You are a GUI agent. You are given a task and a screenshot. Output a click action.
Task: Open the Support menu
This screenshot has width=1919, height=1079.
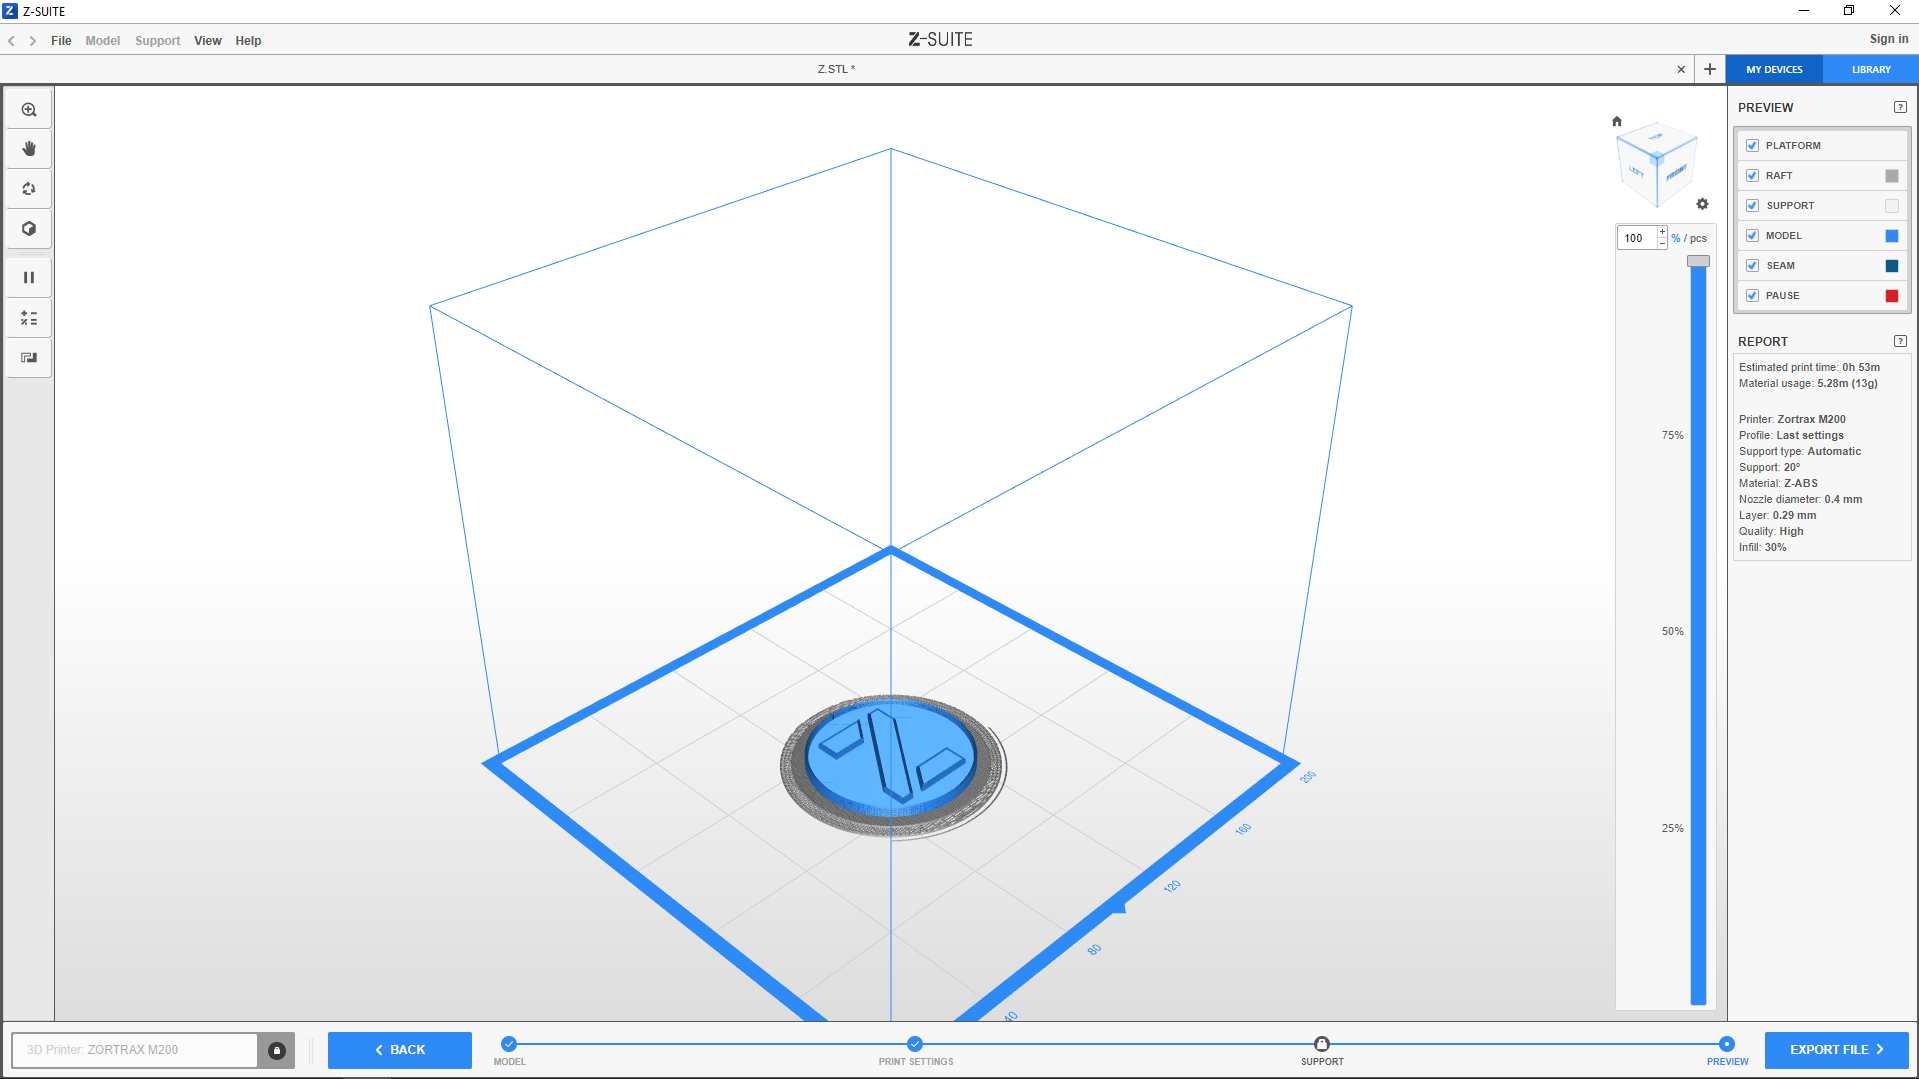pos(158,41)
